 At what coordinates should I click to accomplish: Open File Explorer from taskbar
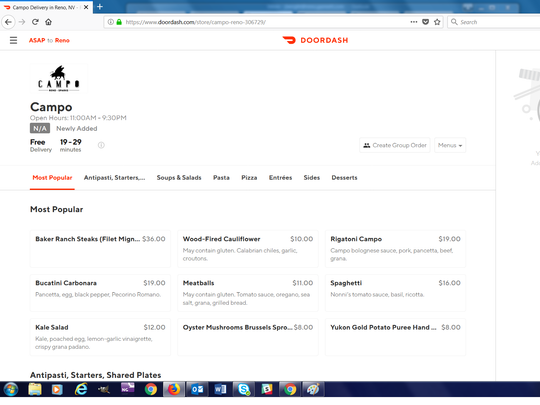click(x=35, y=390)
